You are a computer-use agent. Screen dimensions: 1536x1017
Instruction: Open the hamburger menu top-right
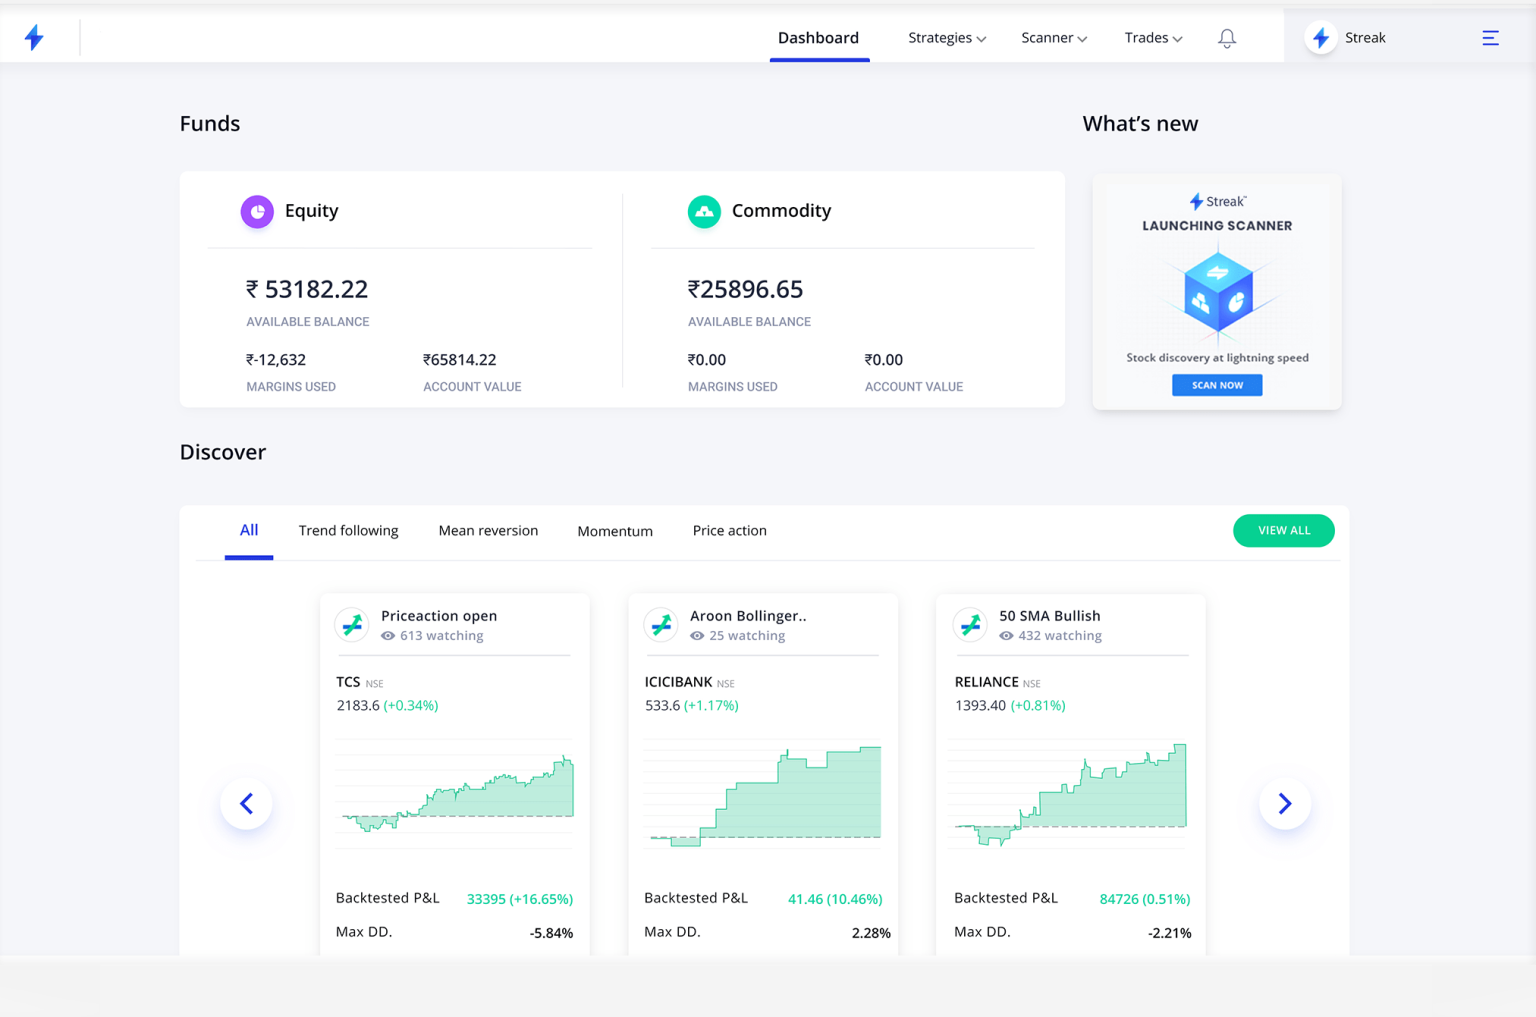[1490, 37]
